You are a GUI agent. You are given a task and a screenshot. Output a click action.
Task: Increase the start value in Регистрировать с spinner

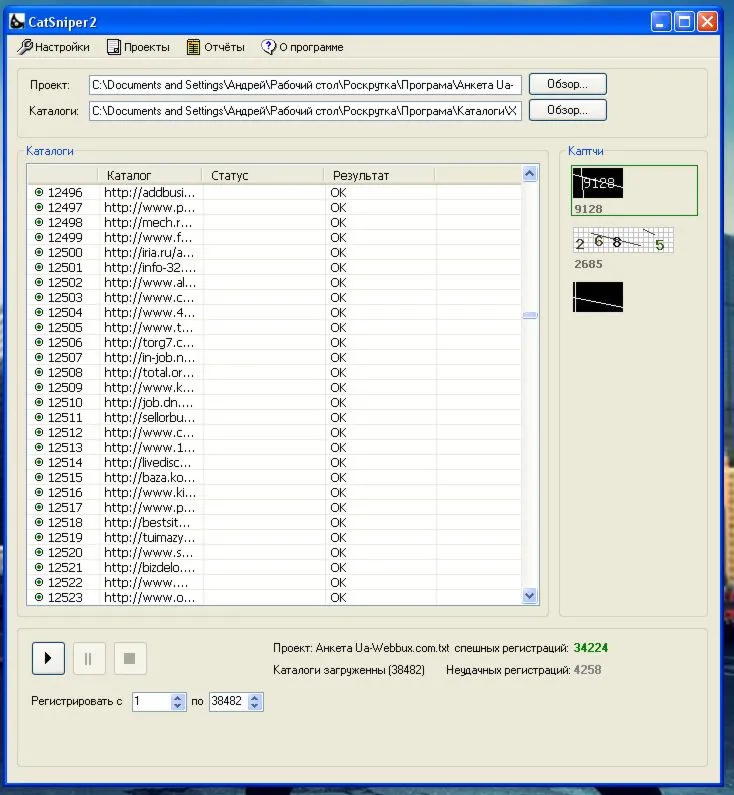tap(178, 697)
